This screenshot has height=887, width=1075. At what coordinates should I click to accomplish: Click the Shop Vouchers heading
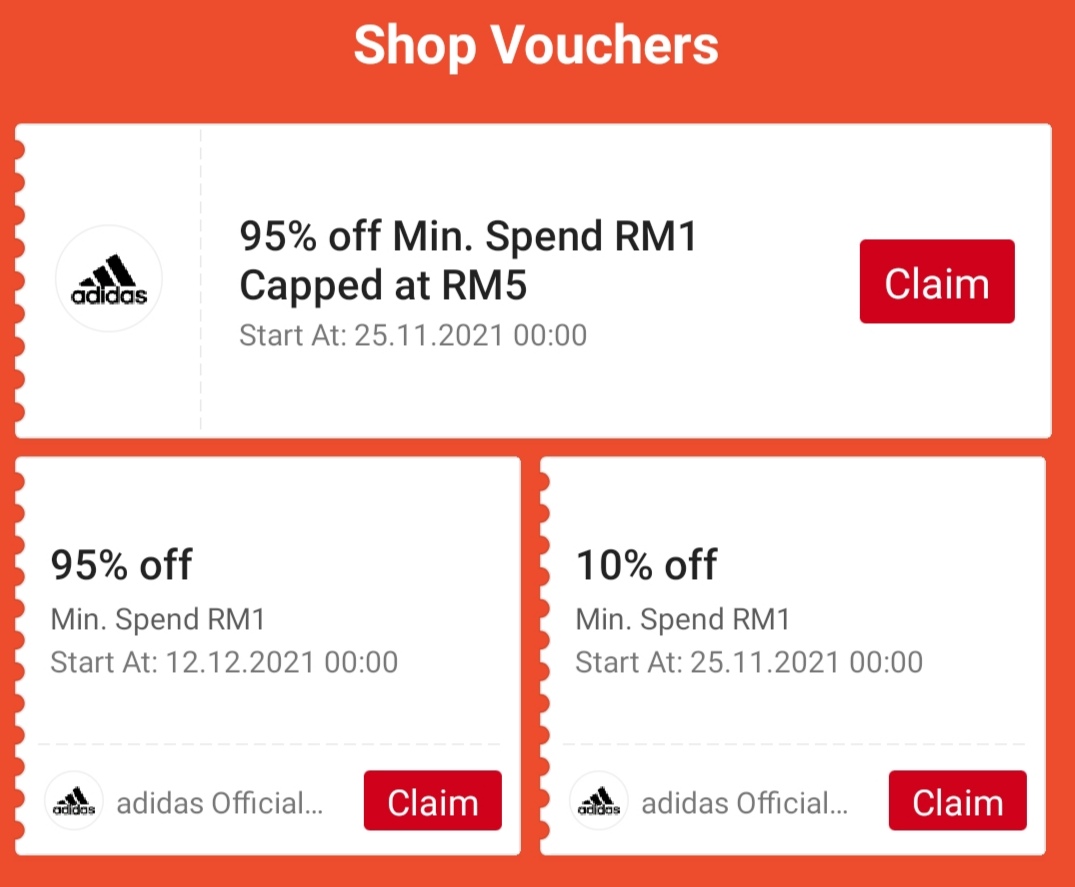tap(536, 46)
